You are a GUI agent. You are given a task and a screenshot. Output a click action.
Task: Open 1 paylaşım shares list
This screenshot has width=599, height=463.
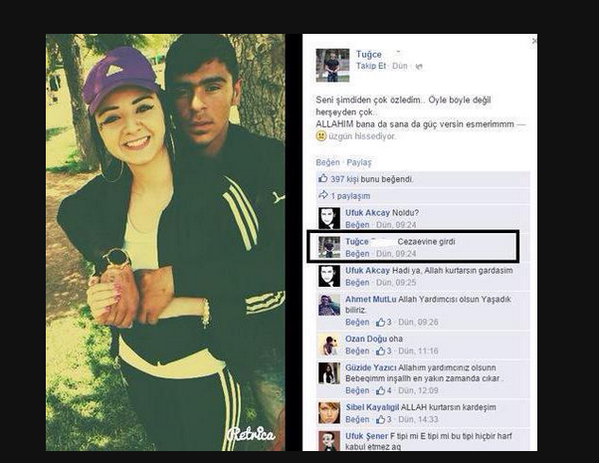[350, 196]
